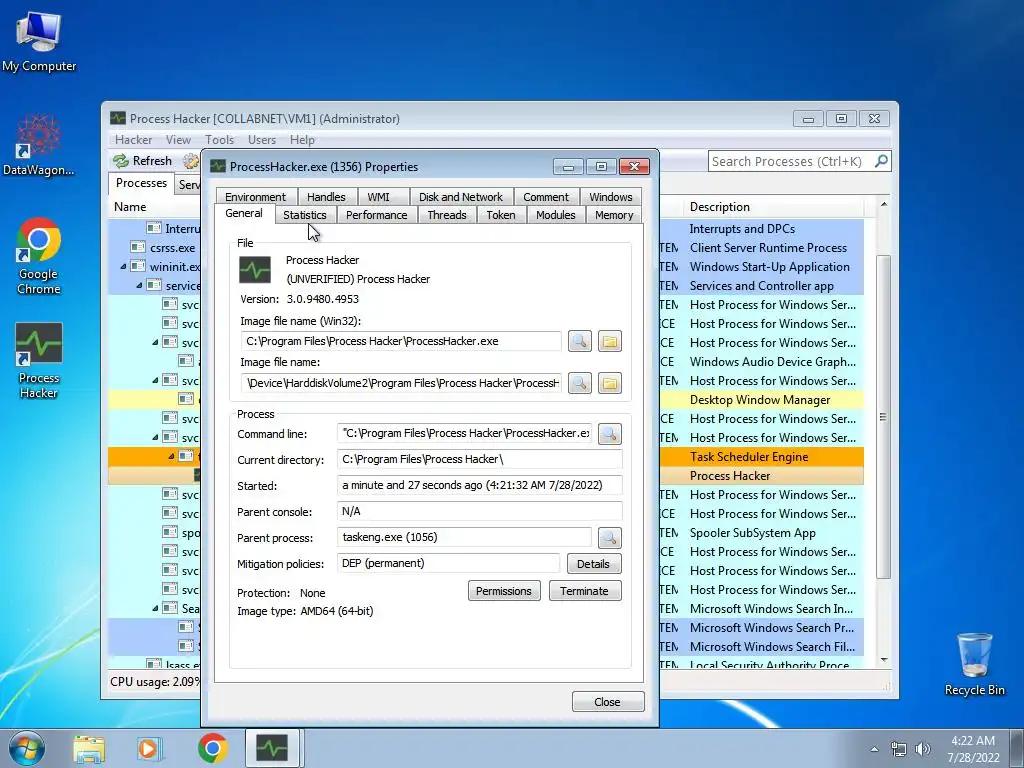Click the Permissions button
This screenshot has height=768, width=1024.
click(x=504, y=591)
